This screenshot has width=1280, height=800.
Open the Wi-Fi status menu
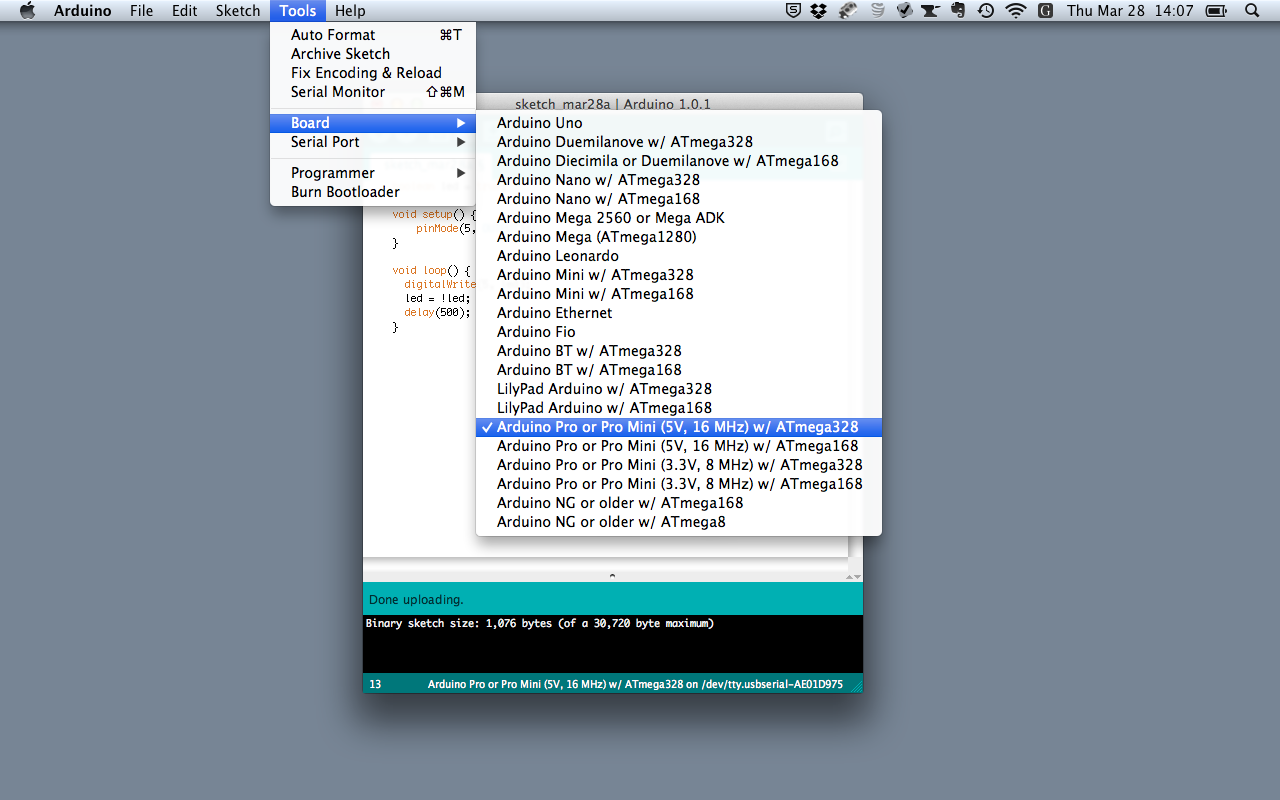coord(1016,11)
